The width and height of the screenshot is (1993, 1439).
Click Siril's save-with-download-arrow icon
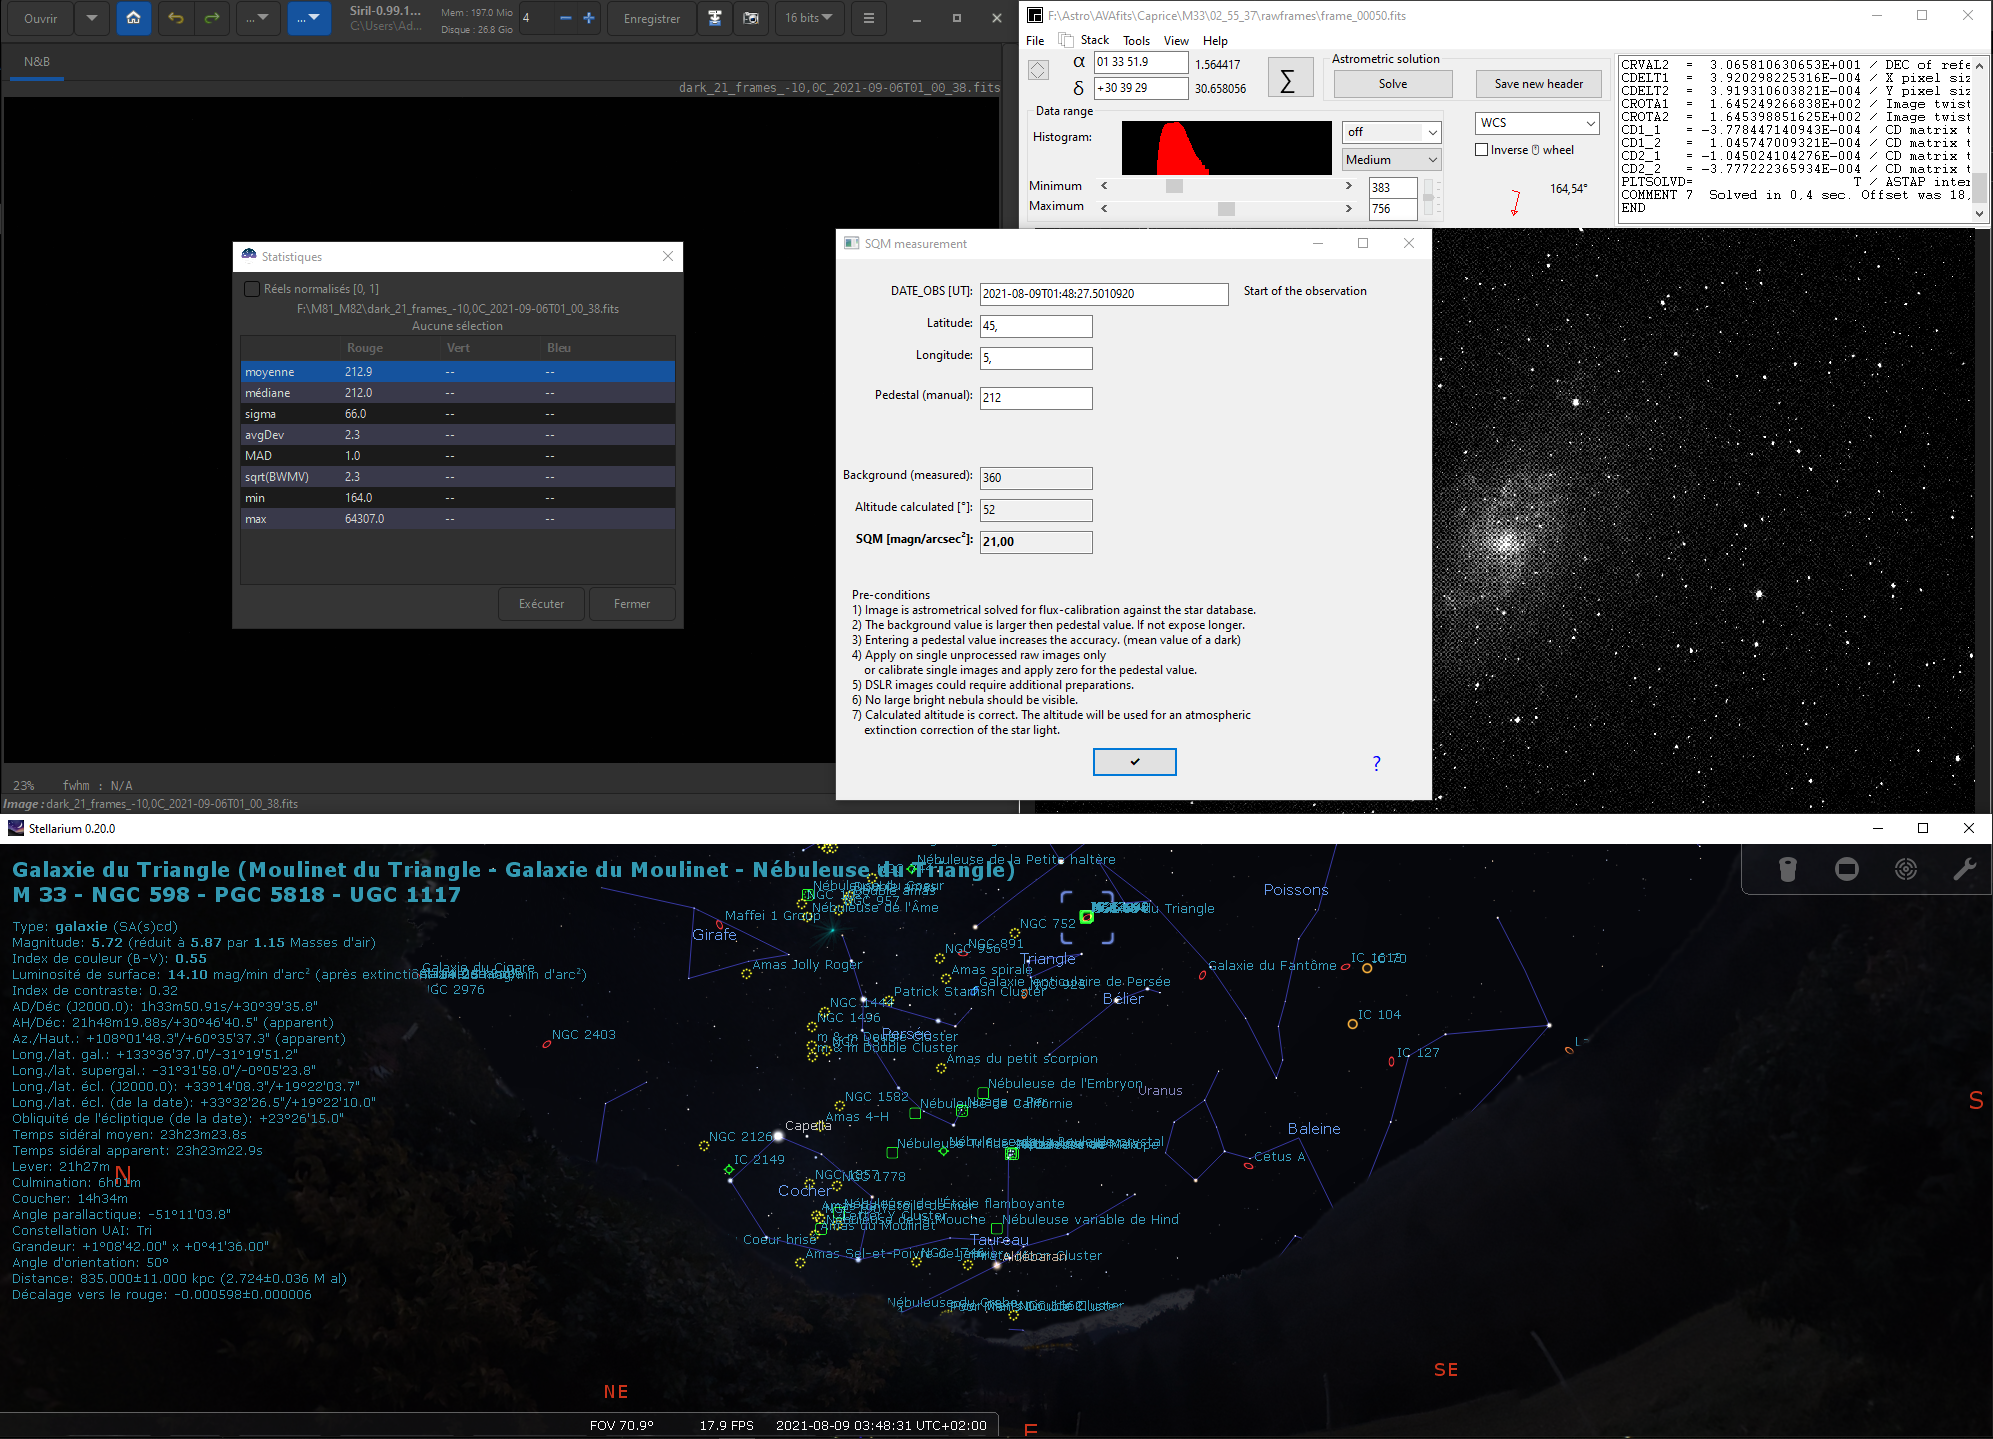click(714, 18)
